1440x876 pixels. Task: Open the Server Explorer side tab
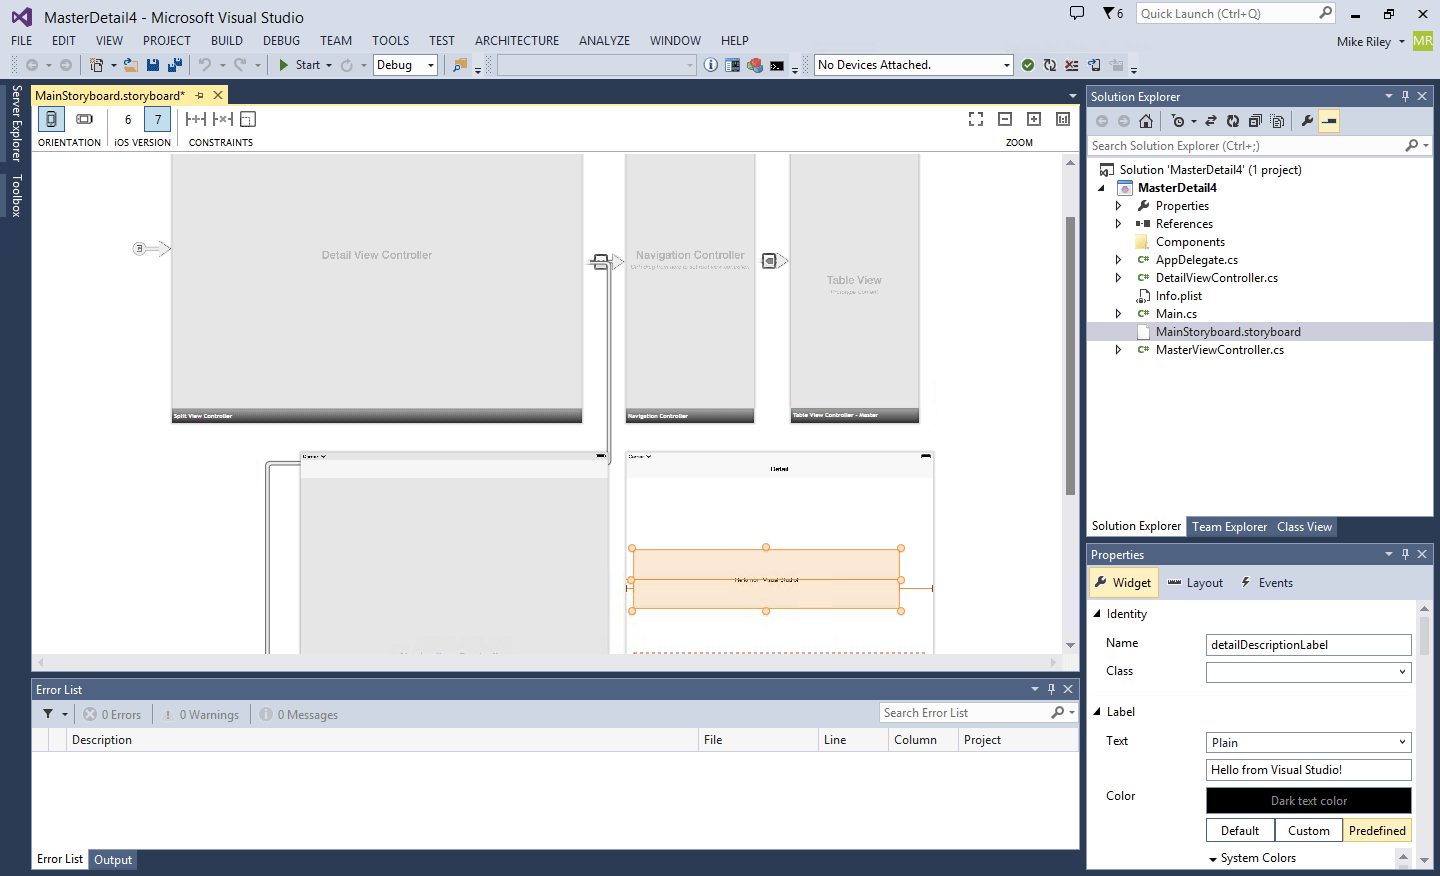[x=17, y=123]
